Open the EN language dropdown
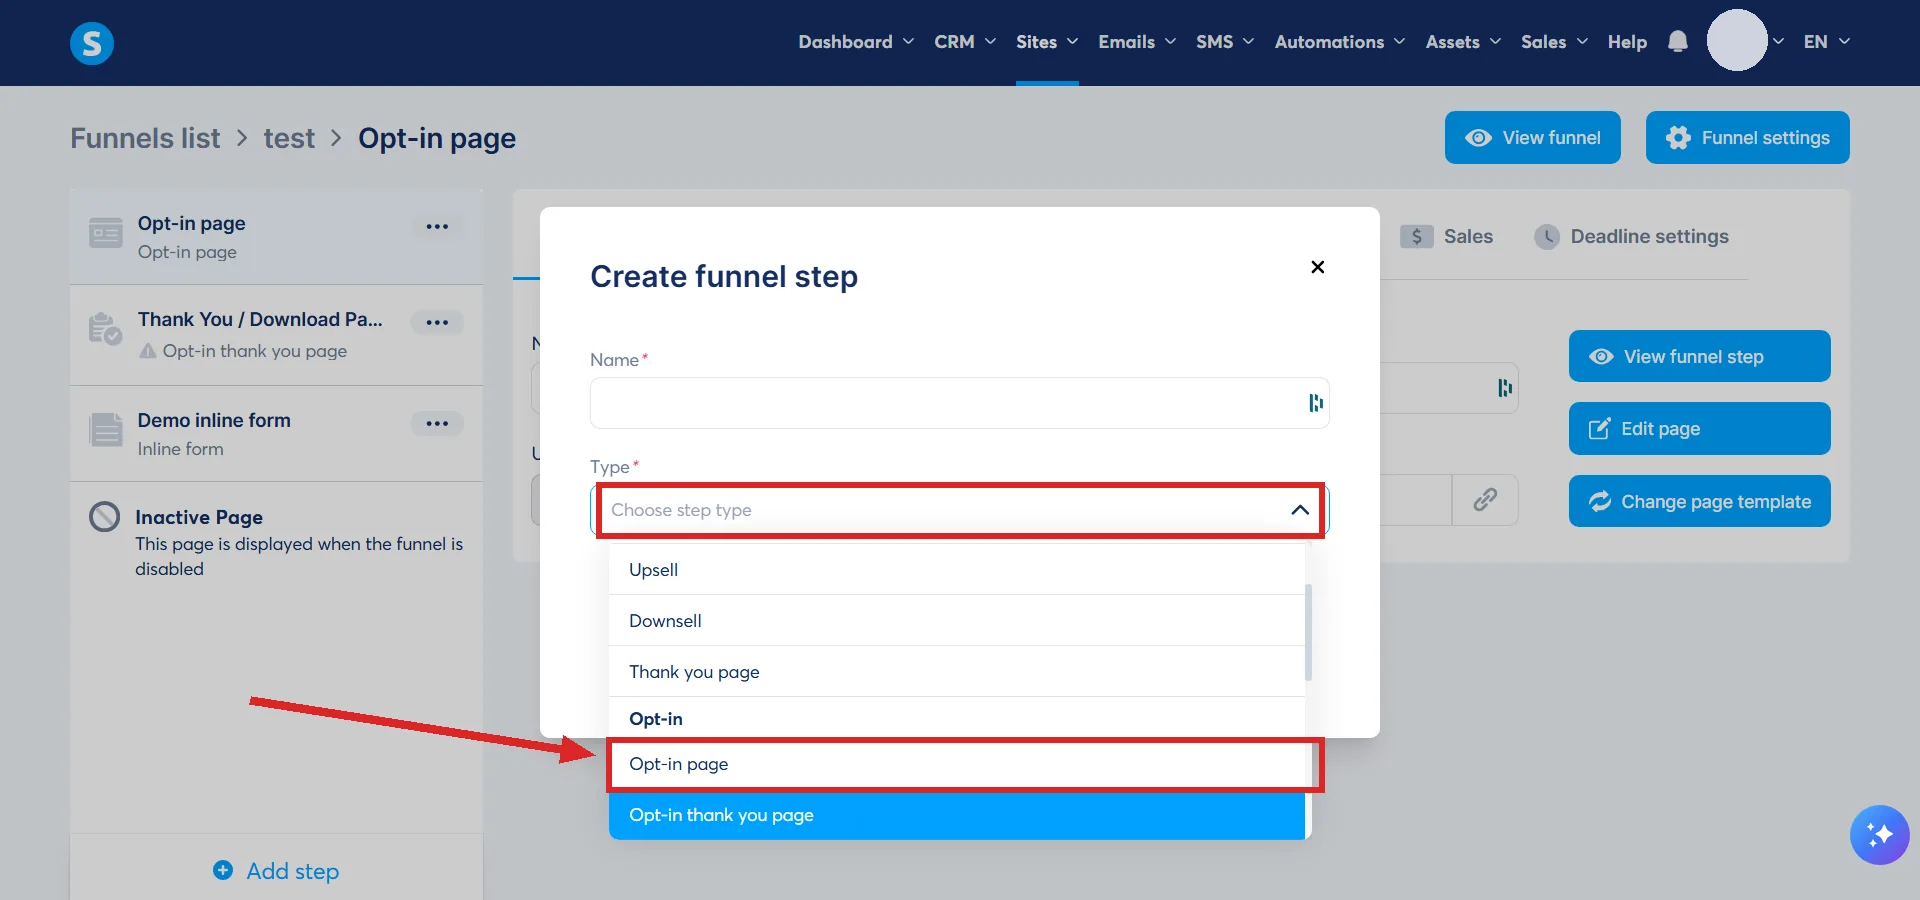Viewport: 1920px width, 900px height. coord(1827,42)
